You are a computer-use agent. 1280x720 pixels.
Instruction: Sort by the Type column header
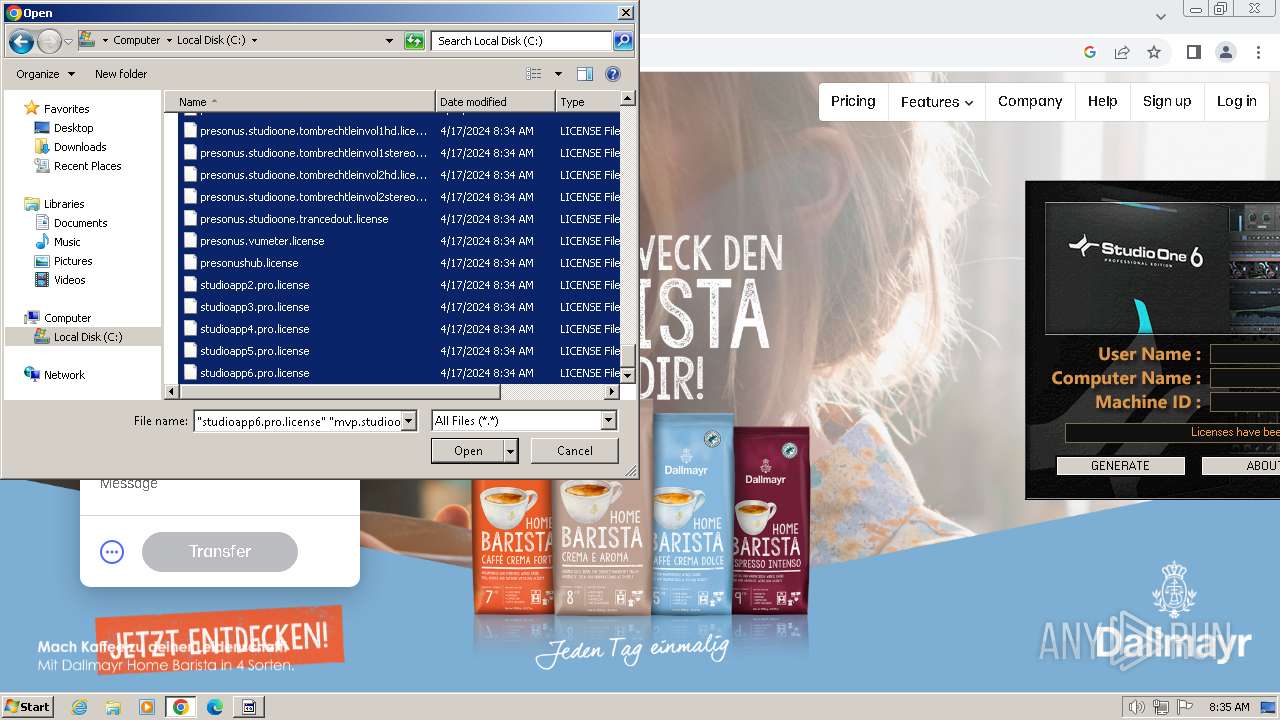click(587, 102)
